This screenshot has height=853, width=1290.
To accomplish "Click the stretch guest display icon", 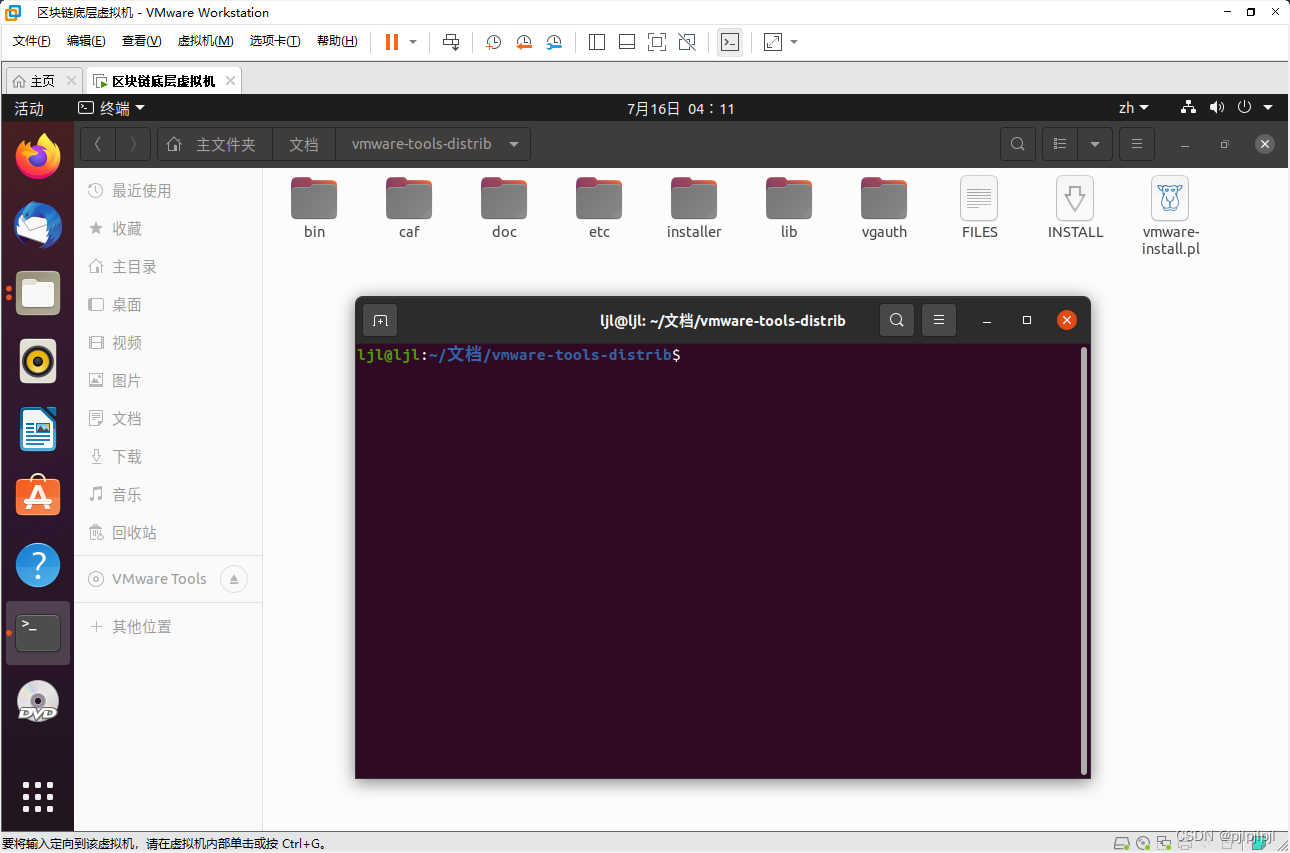I will tap(773, 42).
